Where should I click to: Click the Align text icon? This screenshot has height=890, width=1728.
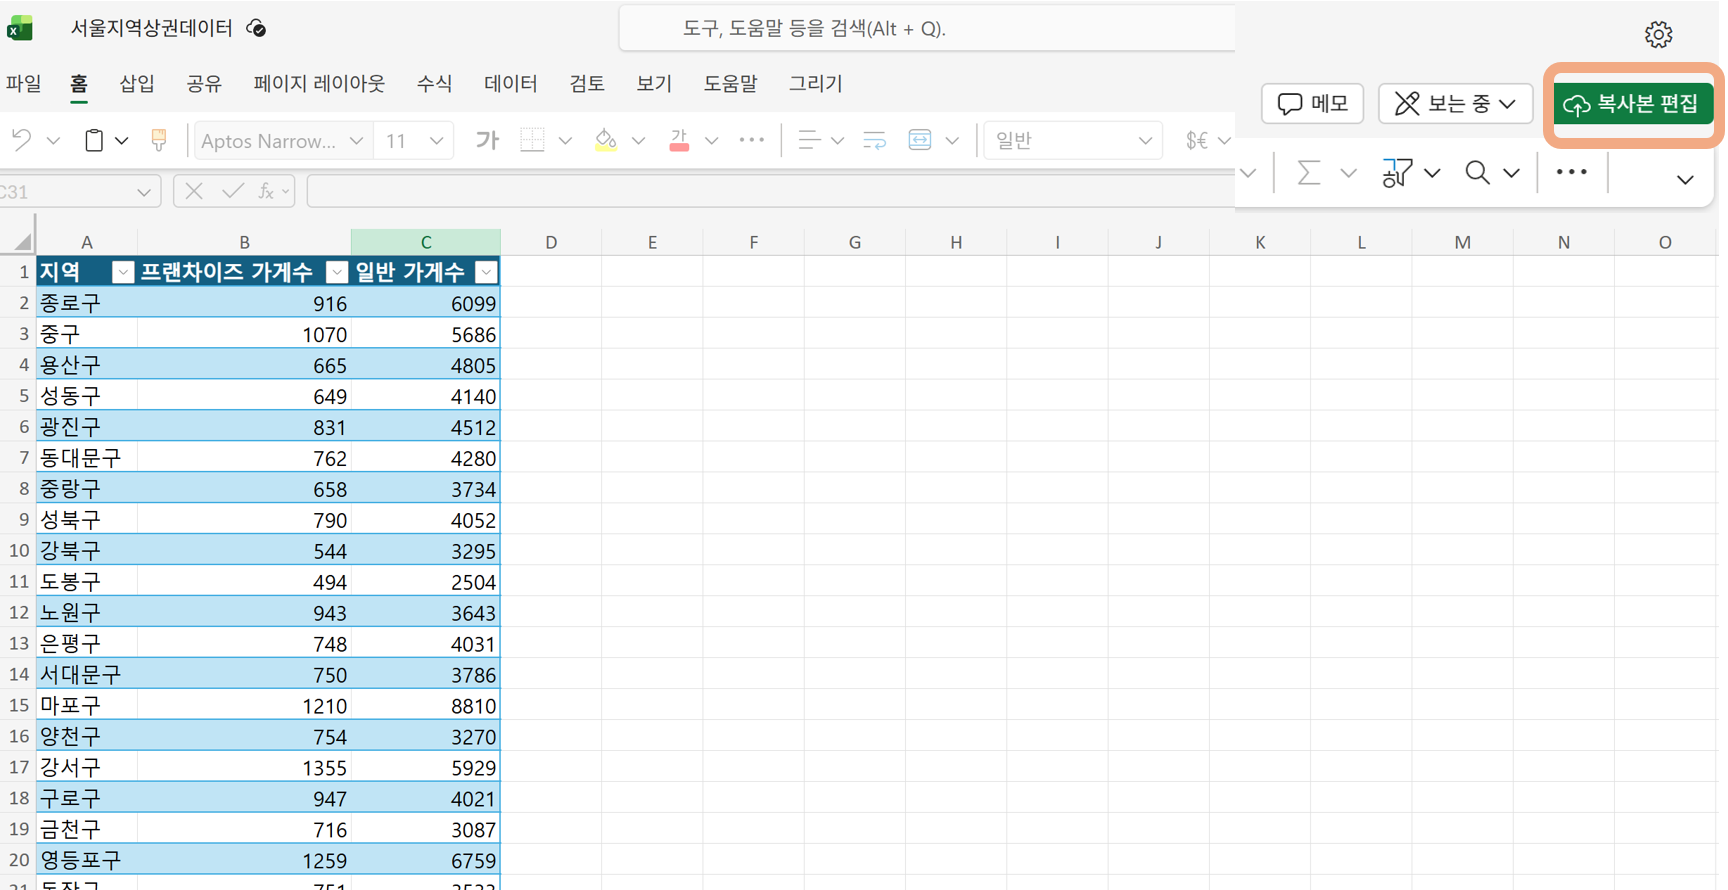[809, 141]
